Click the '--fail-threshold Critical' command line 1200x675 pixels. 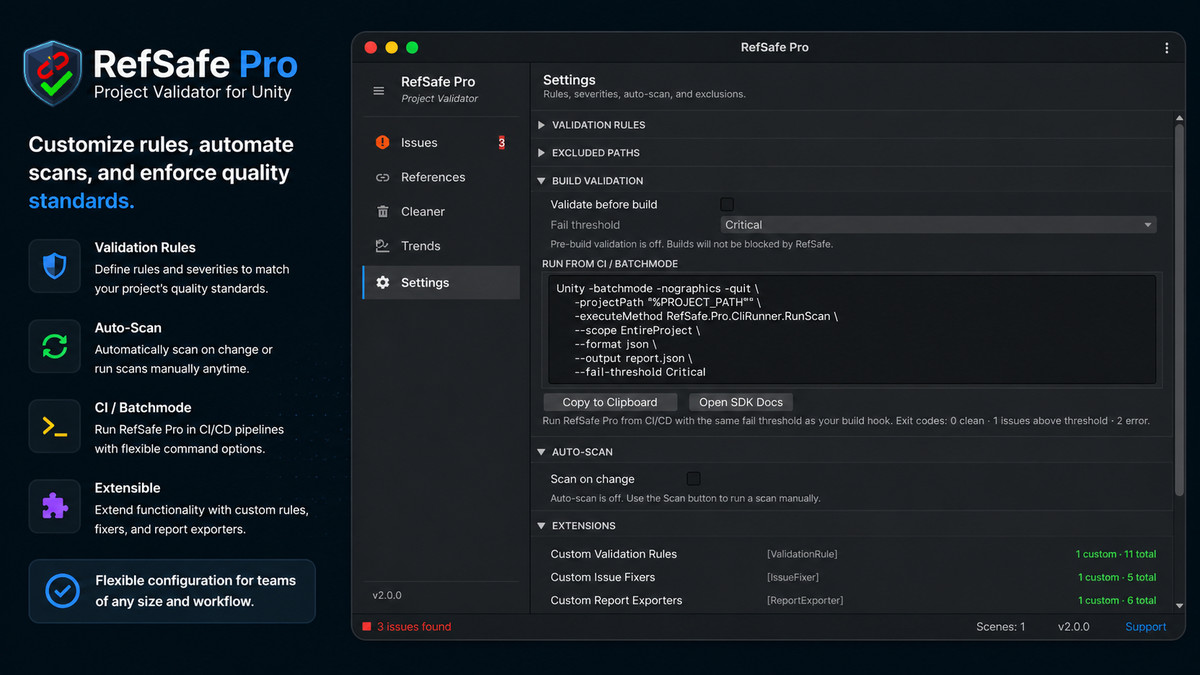pos(640,372)
